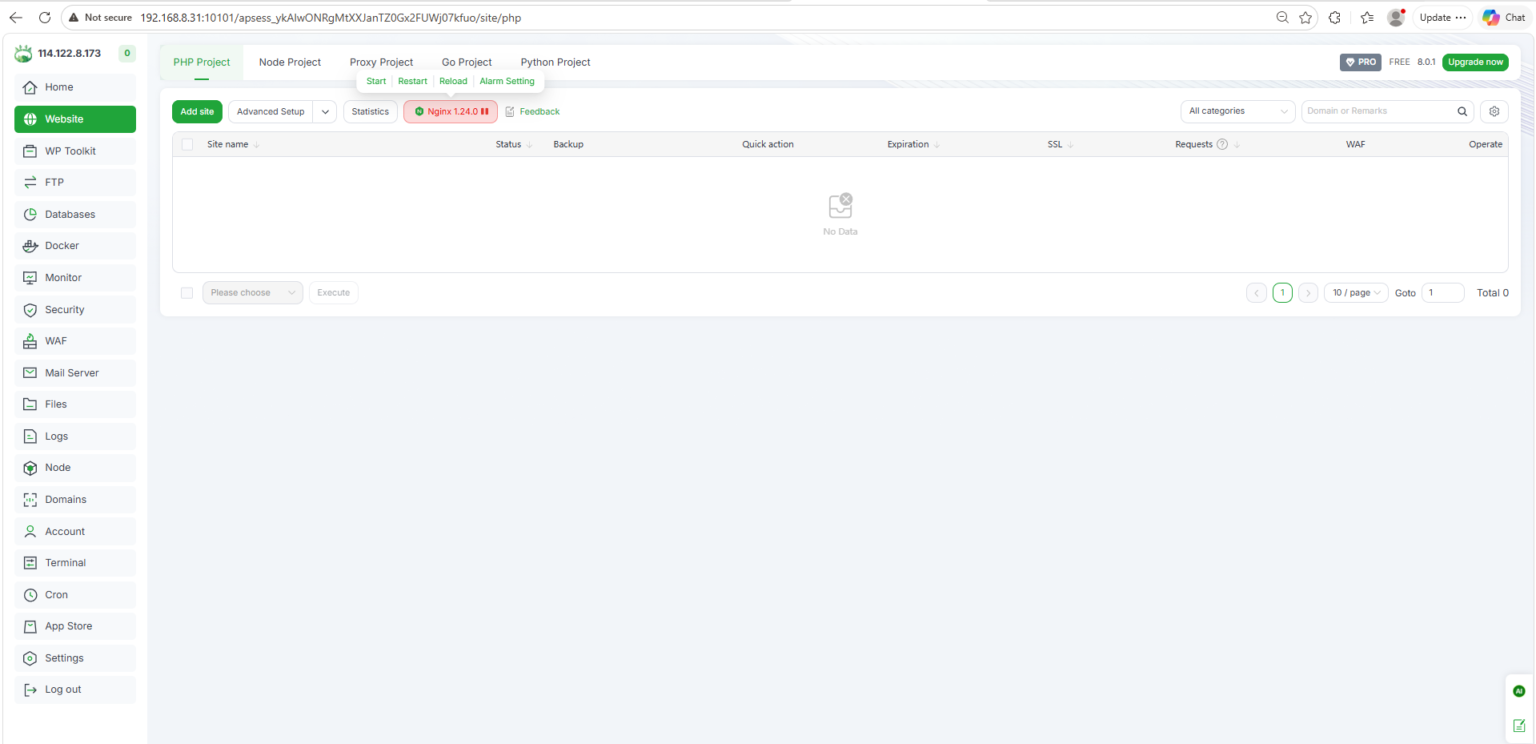Screen dimensions: 1536x744
Task: Click the Nginx 1.24.0 status button
Action: [x=451, y=112]
